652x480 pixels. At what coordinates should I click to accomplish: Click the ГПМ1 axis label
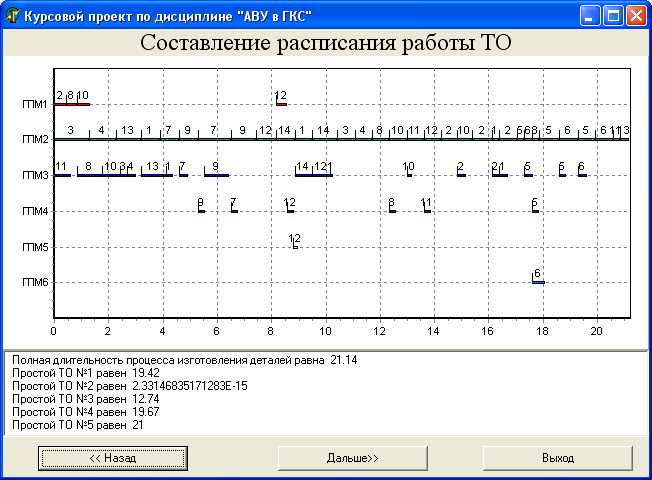[x=34, y=104]
